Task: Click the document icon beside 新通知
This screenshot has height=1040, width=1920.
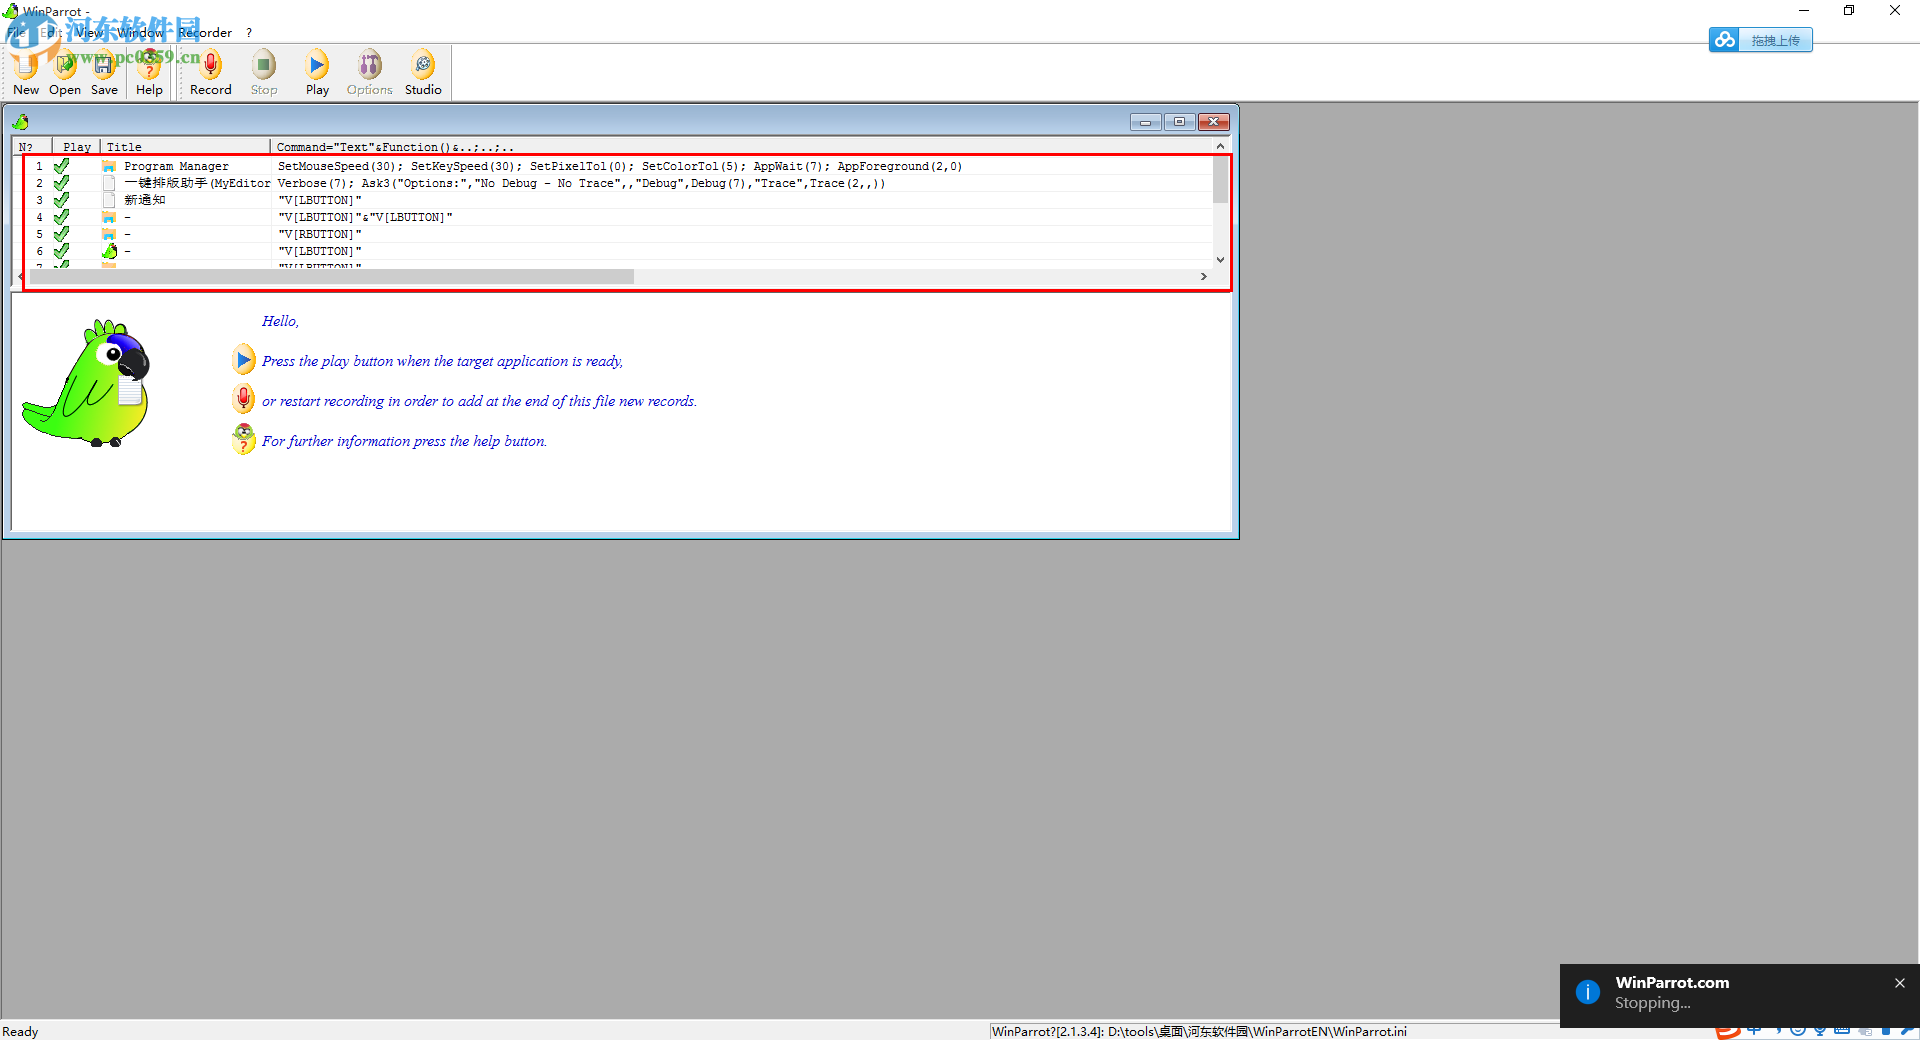Action: (x=109, y=200)
